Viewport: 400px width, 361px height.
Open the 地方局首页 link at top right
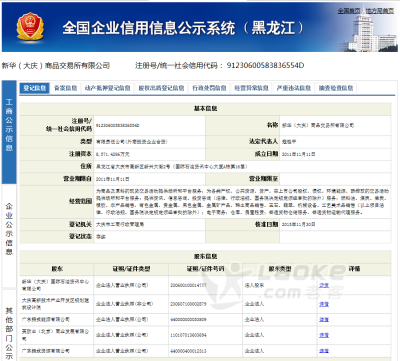click(380, 11)
